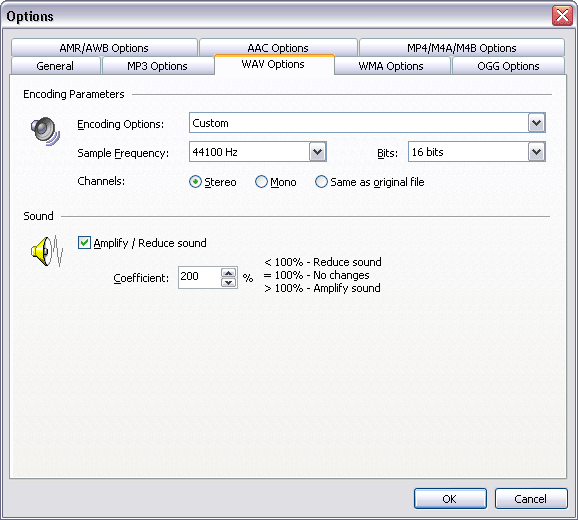Screen dimensions: 578x520
Task: Click the Custom encoding options combo box
Action: 367,123
